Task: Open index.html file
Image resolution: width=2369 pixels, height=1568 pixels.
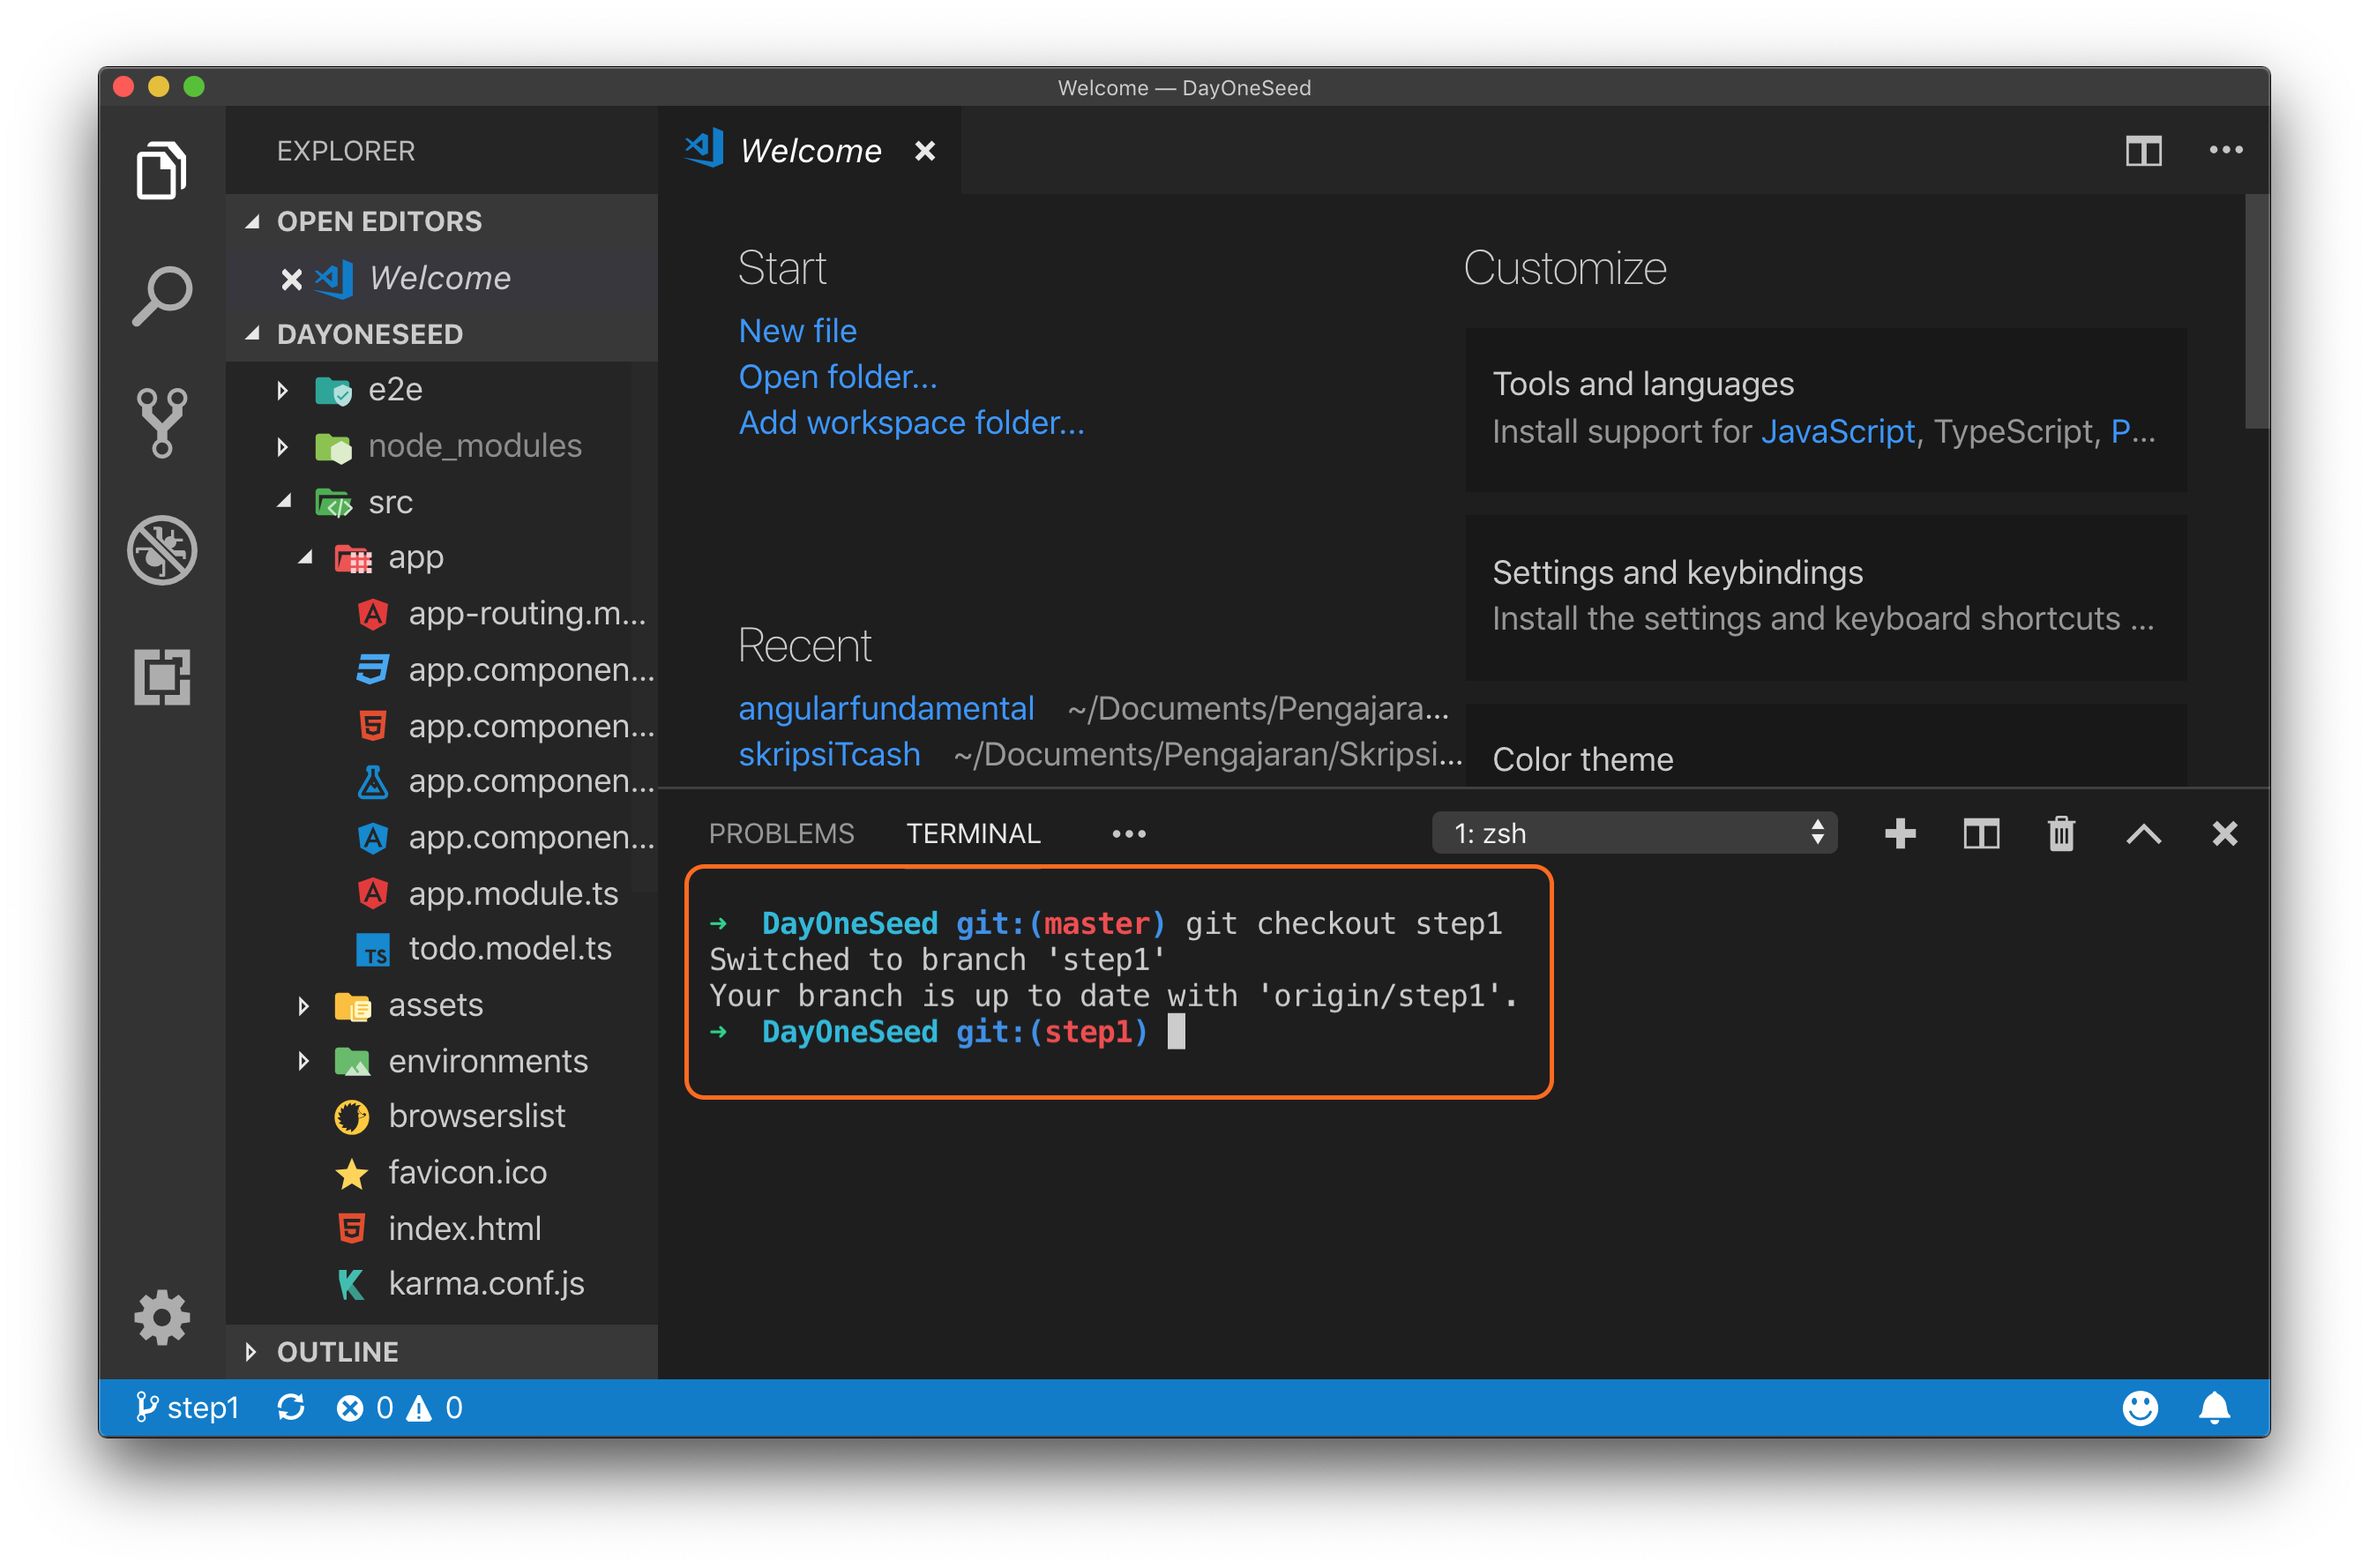Action: pos(441,1228)
